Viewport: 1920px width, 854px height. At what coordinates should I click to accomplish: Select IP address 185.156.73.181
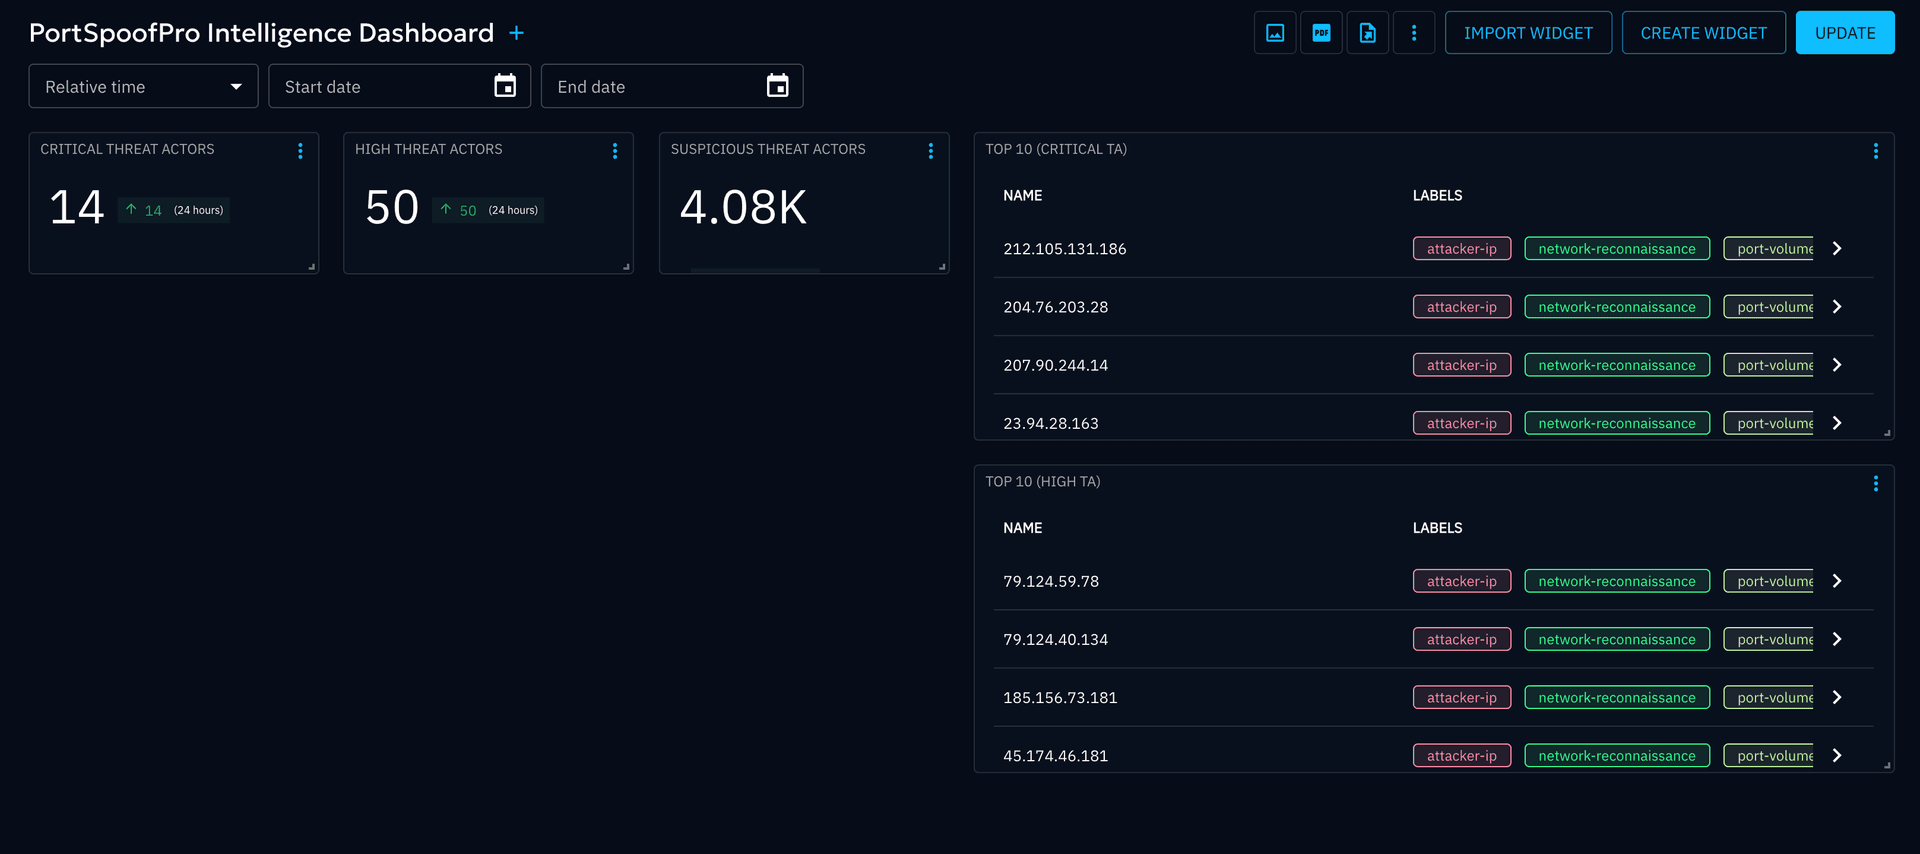(1060, 698)
